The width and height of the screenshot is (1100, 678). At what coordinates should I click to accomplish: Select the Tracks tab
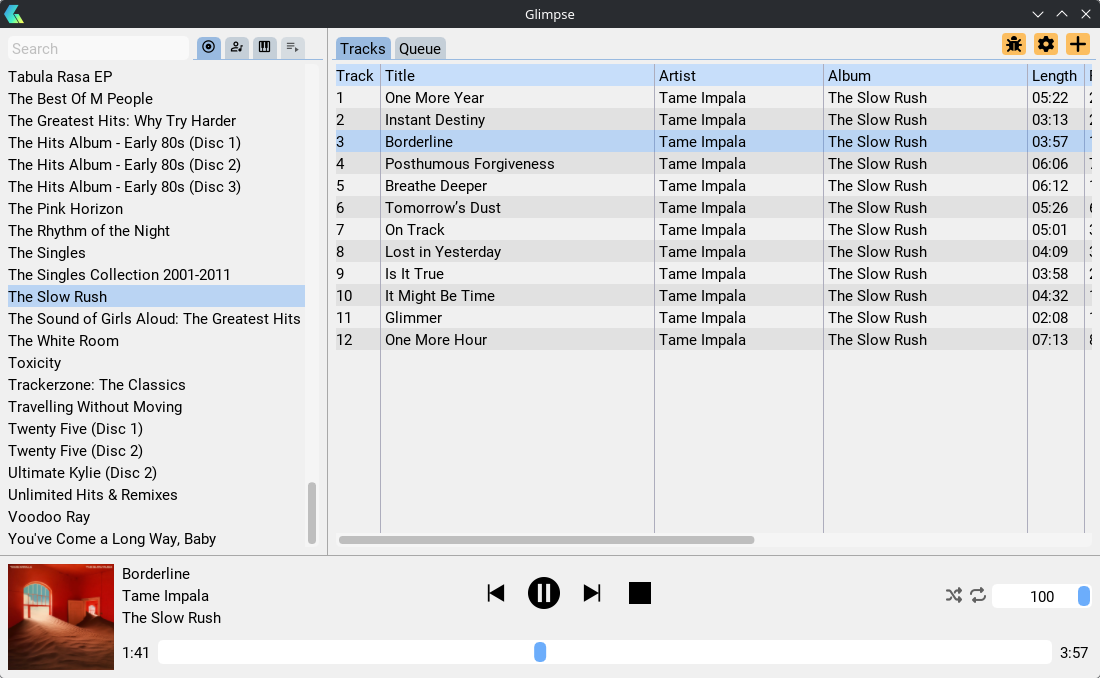pyautogui.click(x=362, y=49)
